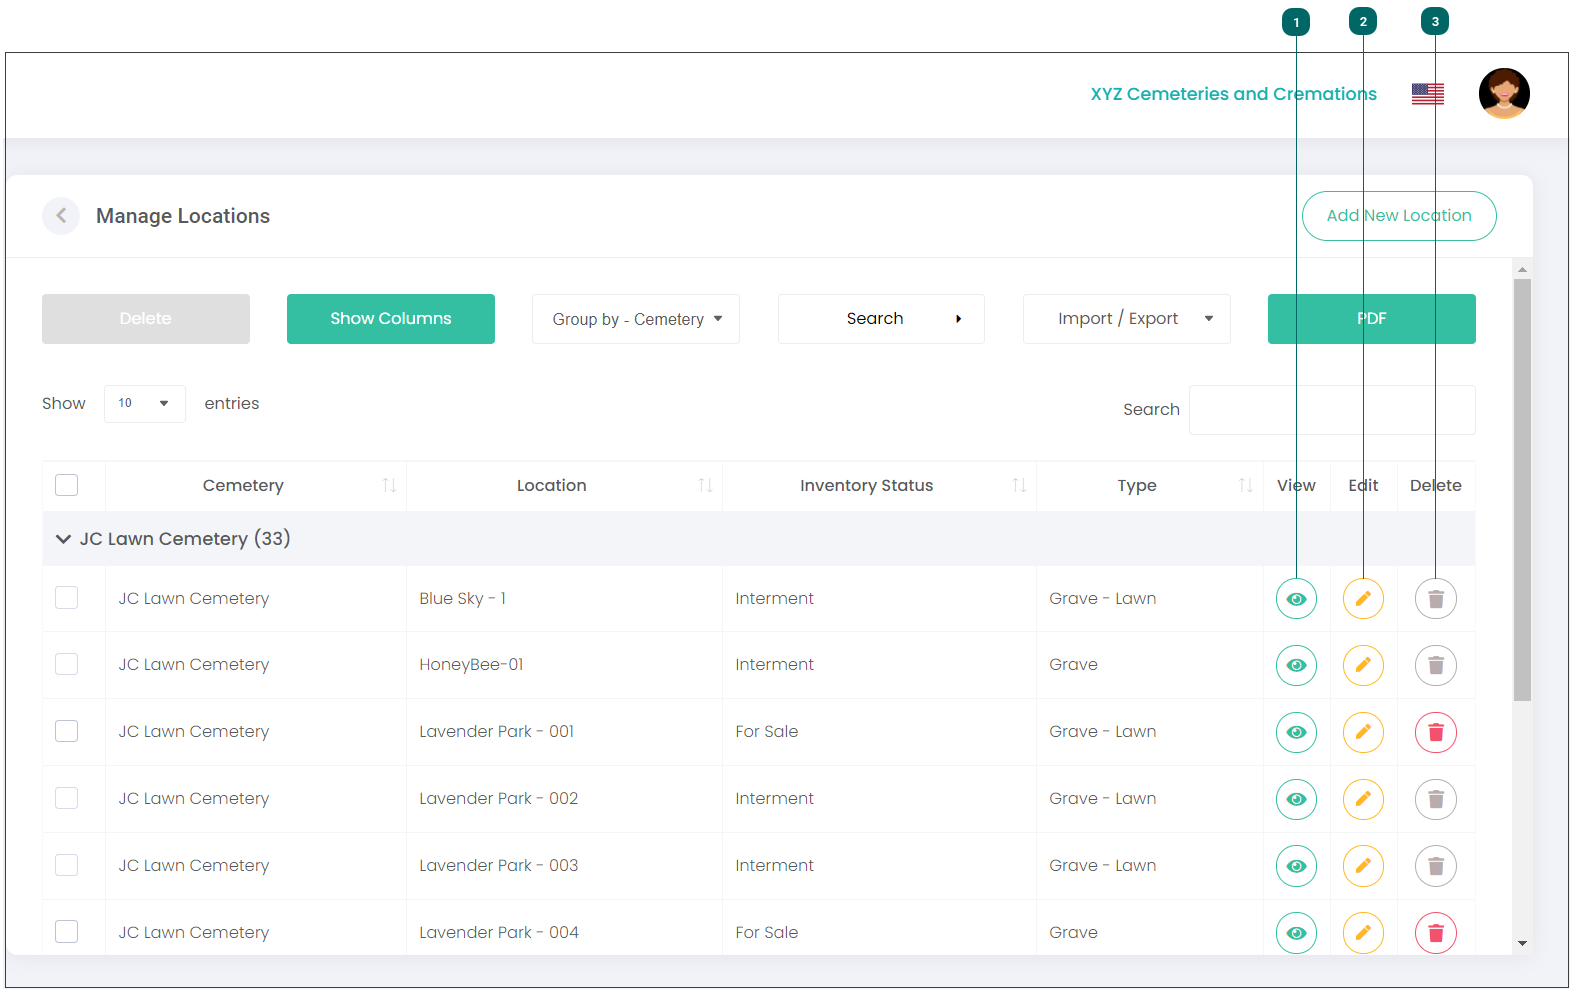Viewport: 1573px width, 992px height.
Task: Check the Blue Sky - 1 row checkbox
Action: tap(67, 598)
